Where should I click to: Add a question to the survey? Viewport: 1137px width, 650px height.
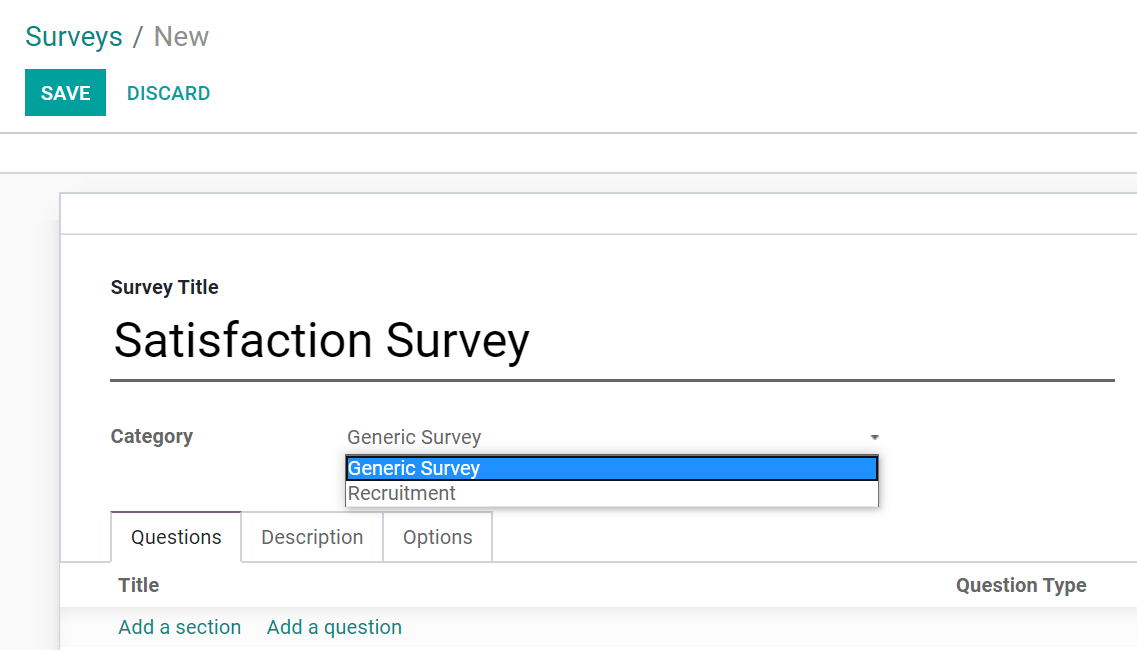coord(334,627)
